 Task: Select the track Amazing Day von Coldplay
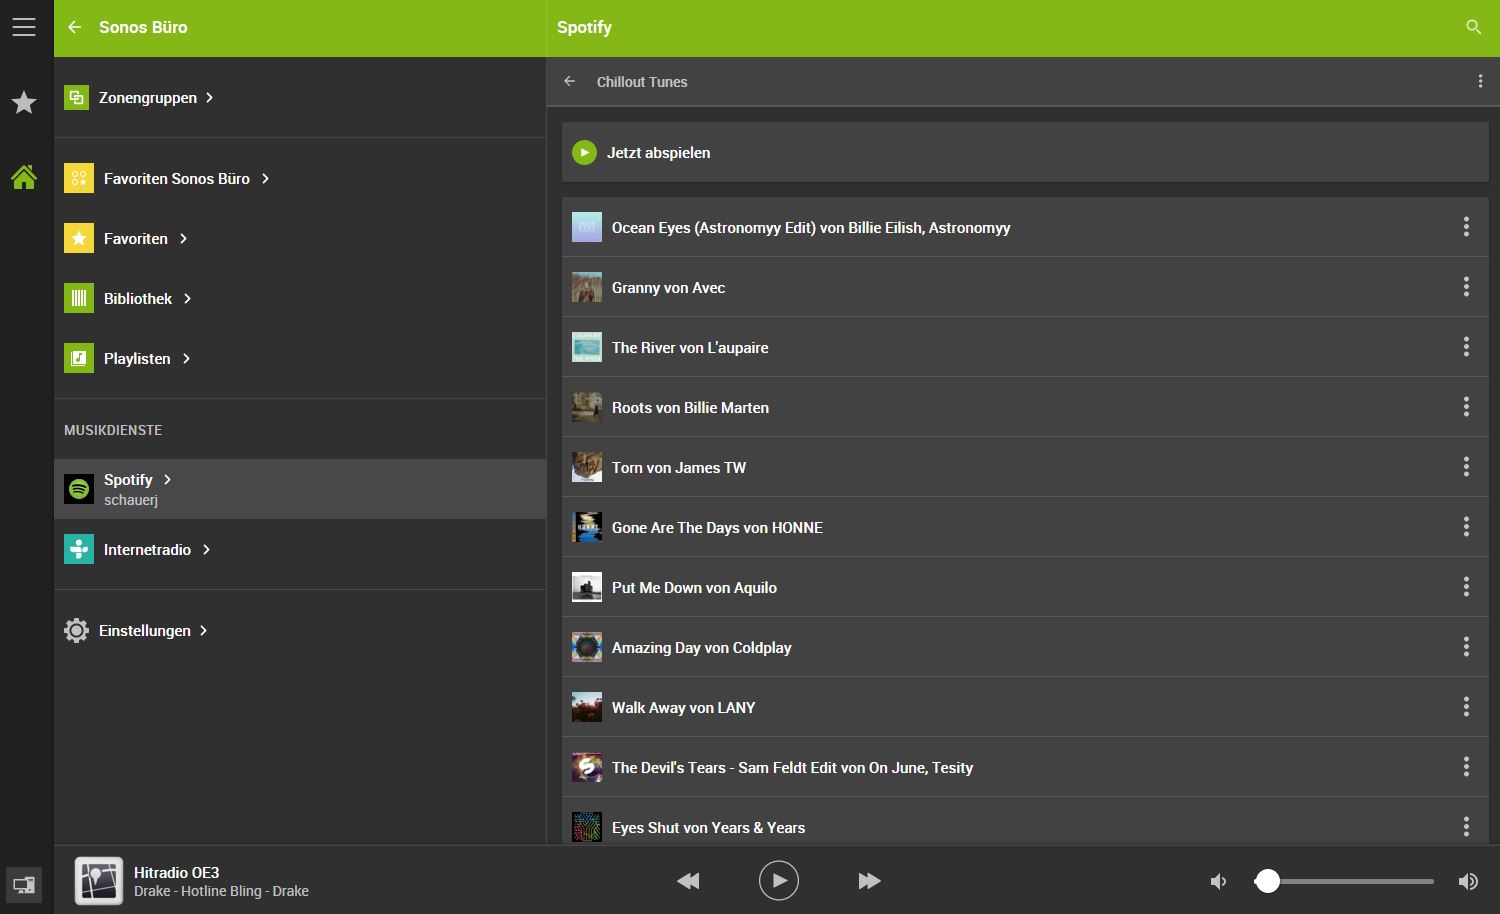tap(701, 648)
